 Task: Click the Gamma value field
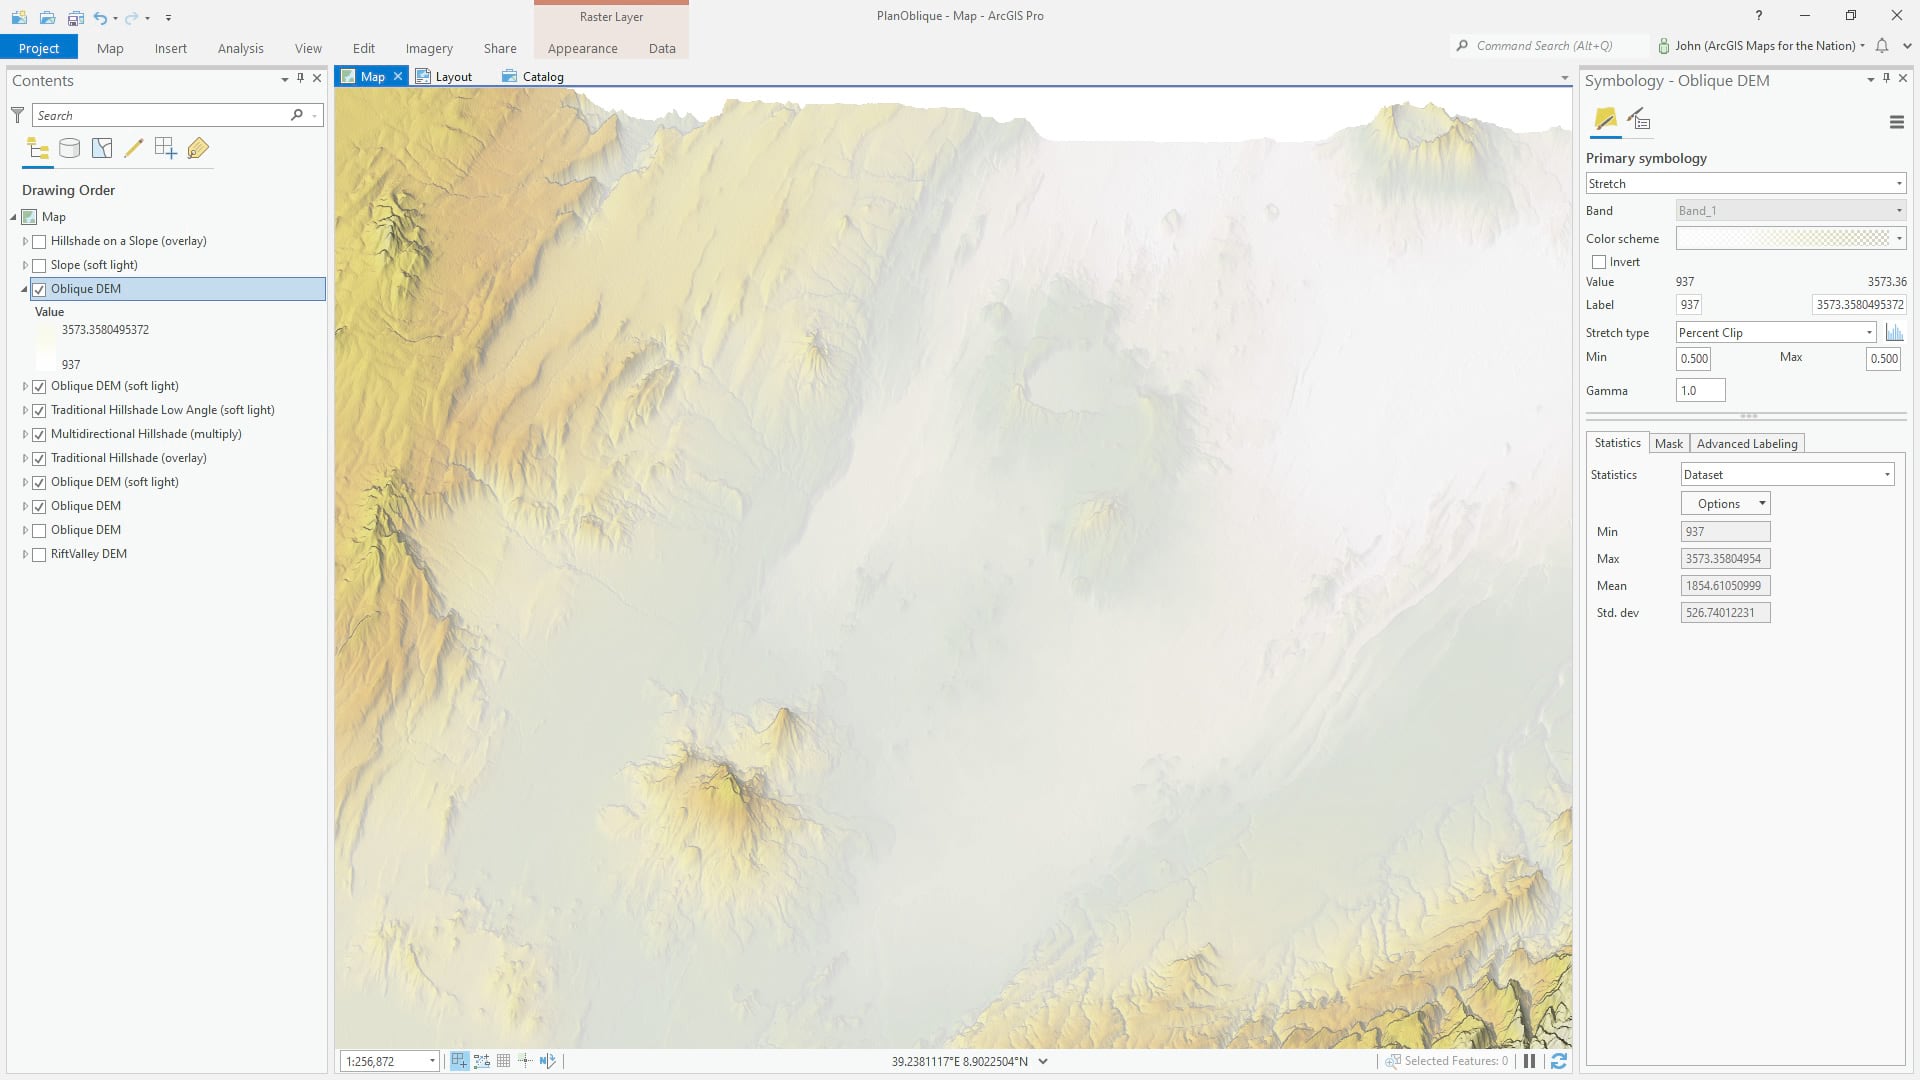(x=1700, y=391)
